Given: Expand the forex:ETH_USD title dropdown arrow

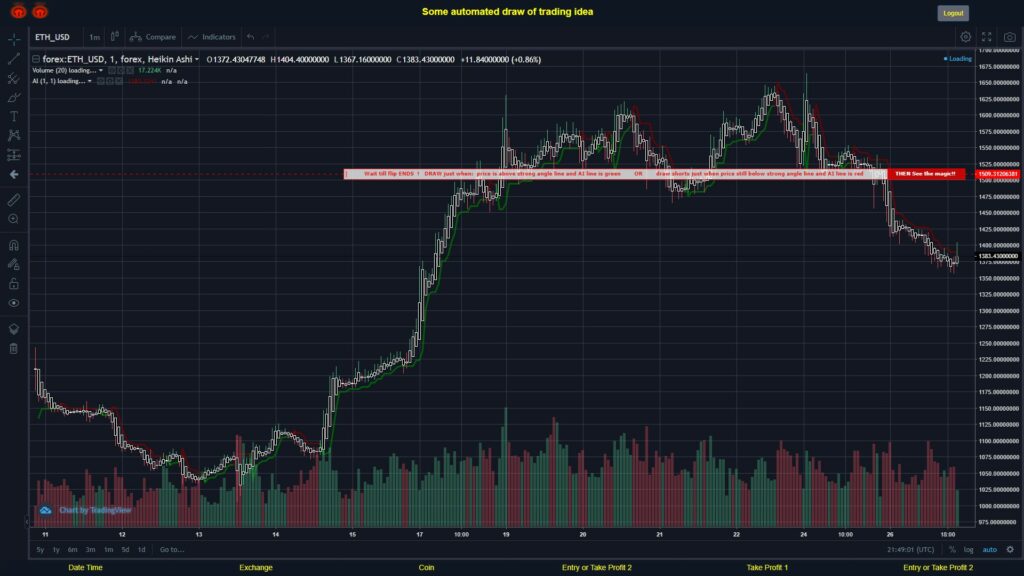Looking at the screenshot, I should click(x=197, y=59).
